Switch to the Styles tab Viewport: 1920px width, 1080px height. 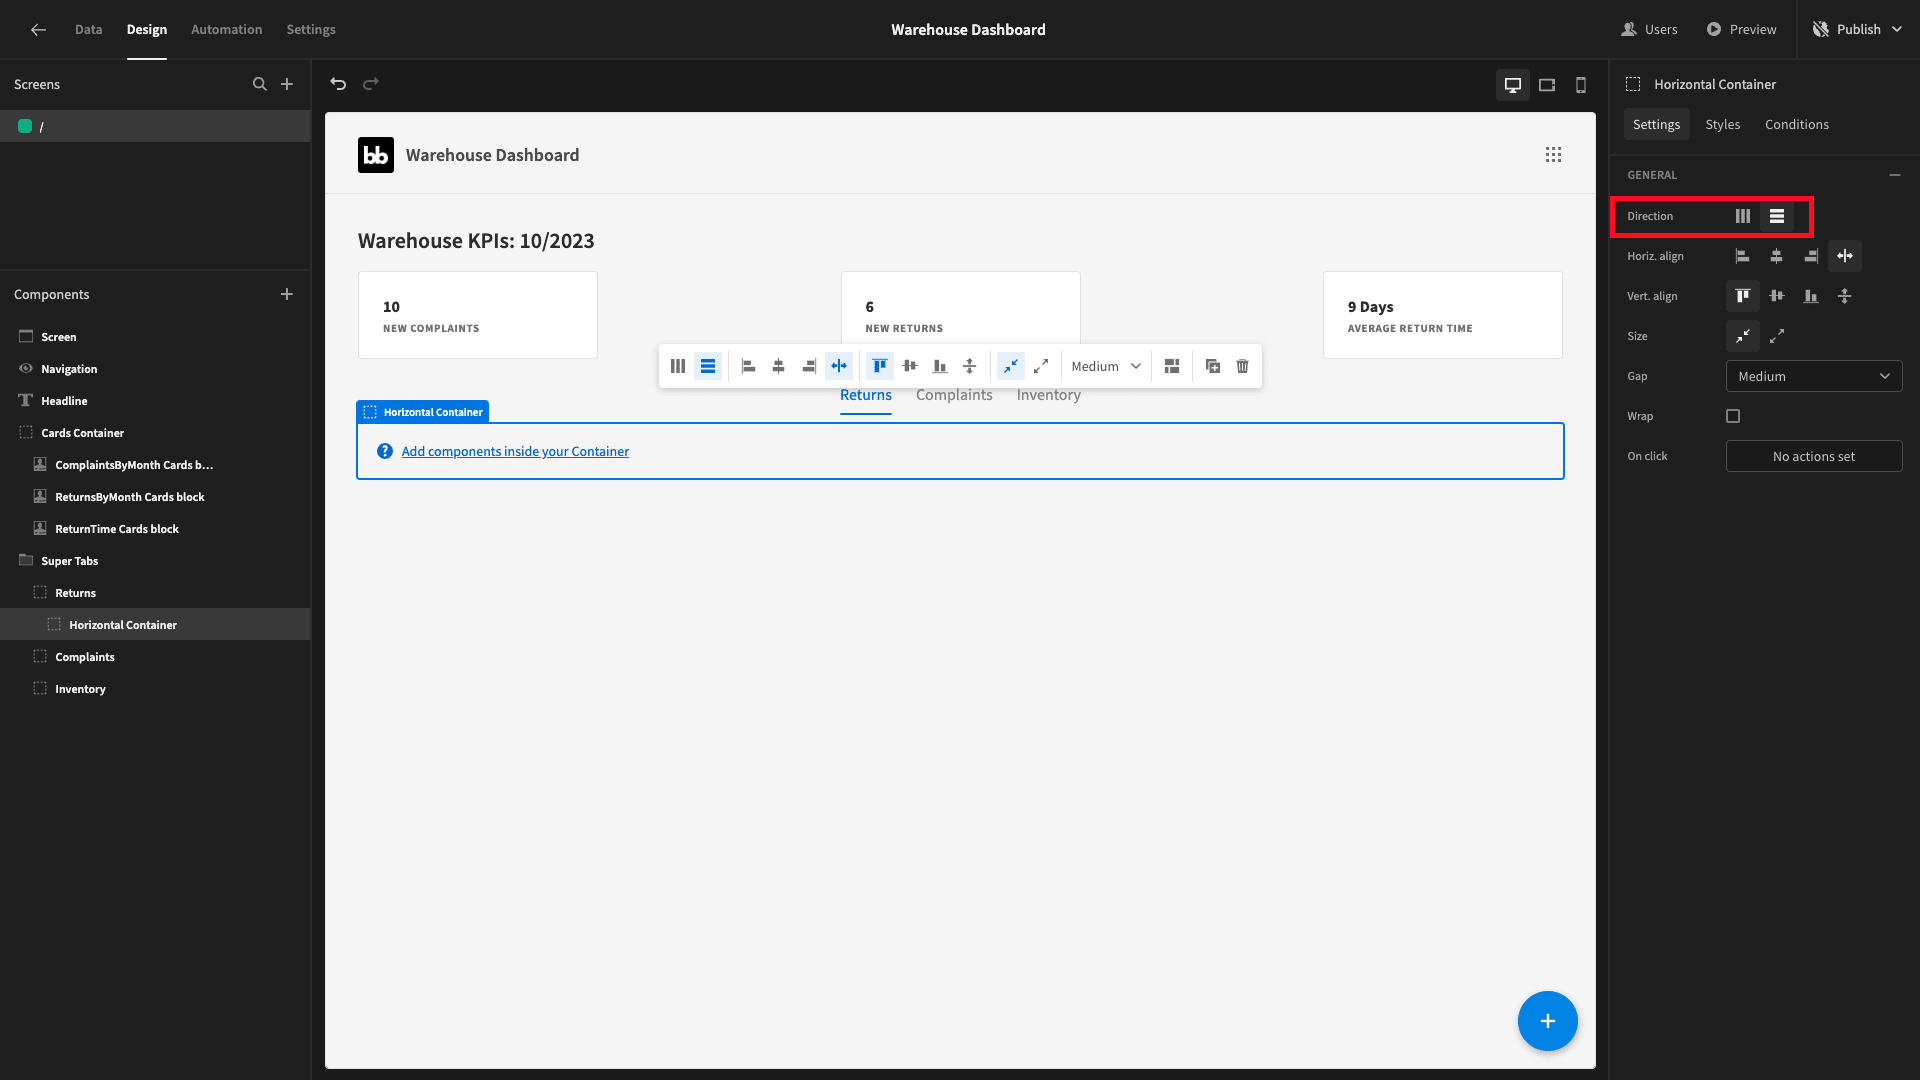(x=1722, y=124)
